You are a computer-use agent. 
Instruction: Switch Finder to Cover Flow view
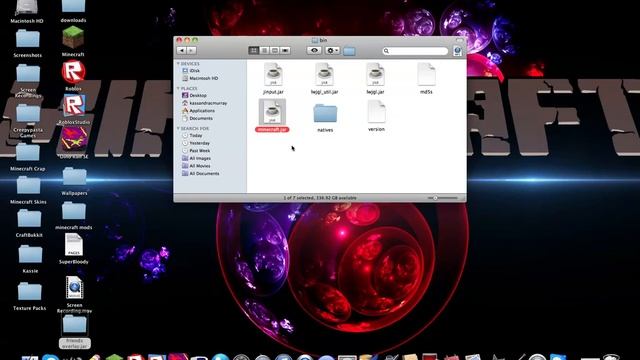285,51
